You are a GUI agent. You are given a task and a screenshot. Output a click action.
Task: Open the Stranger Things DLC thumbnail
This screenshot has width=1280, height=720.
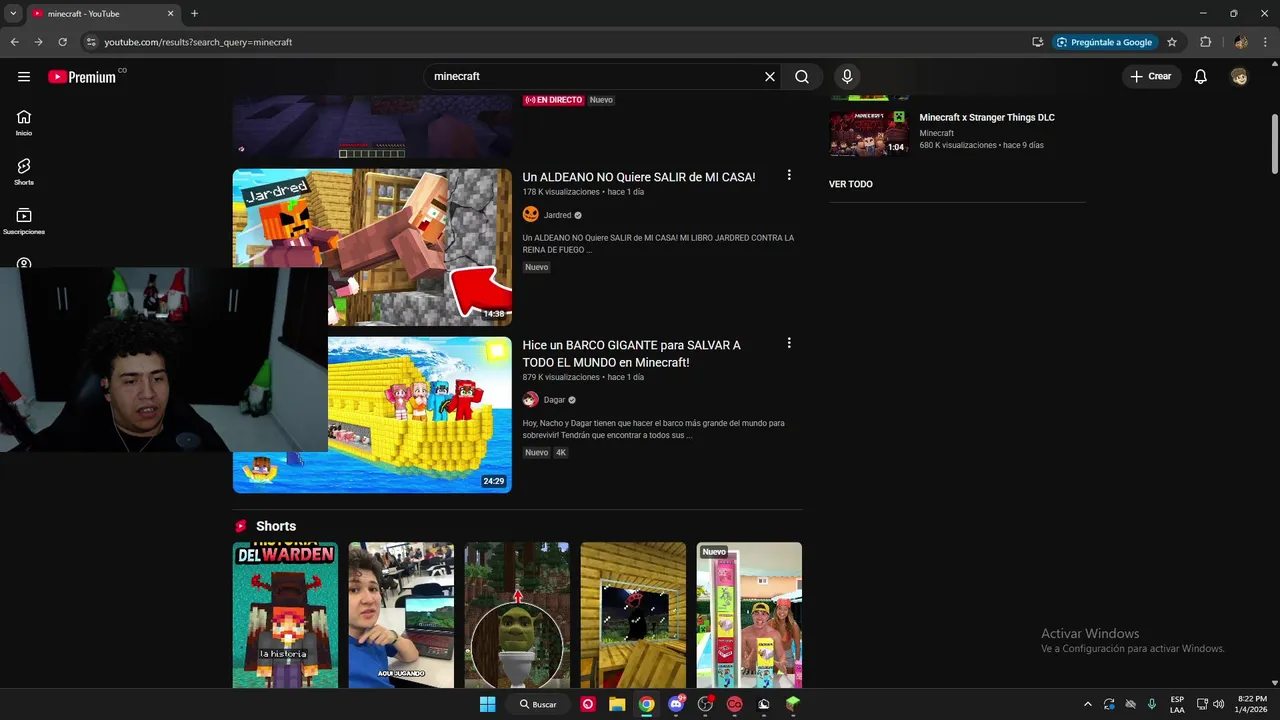tap(868, 132)
